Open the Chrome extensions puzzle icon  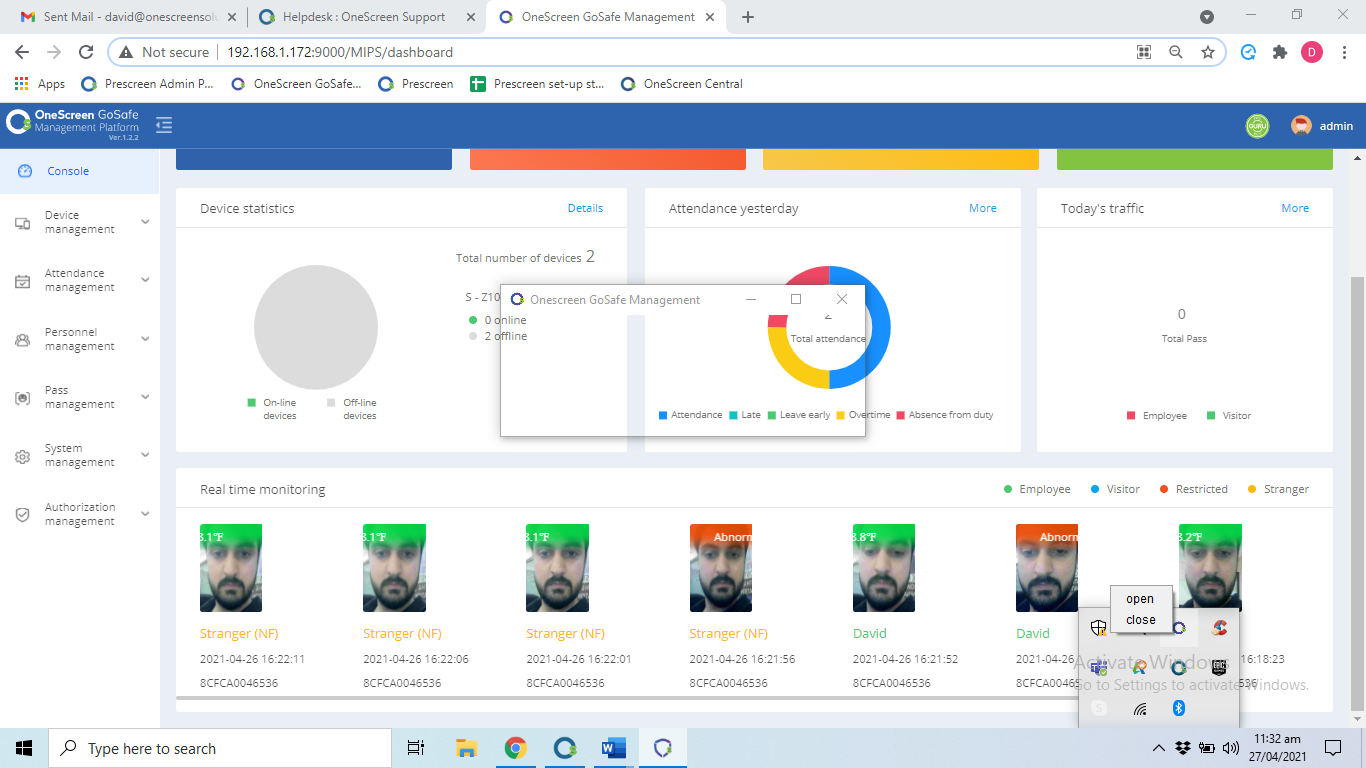point(1279,52)
